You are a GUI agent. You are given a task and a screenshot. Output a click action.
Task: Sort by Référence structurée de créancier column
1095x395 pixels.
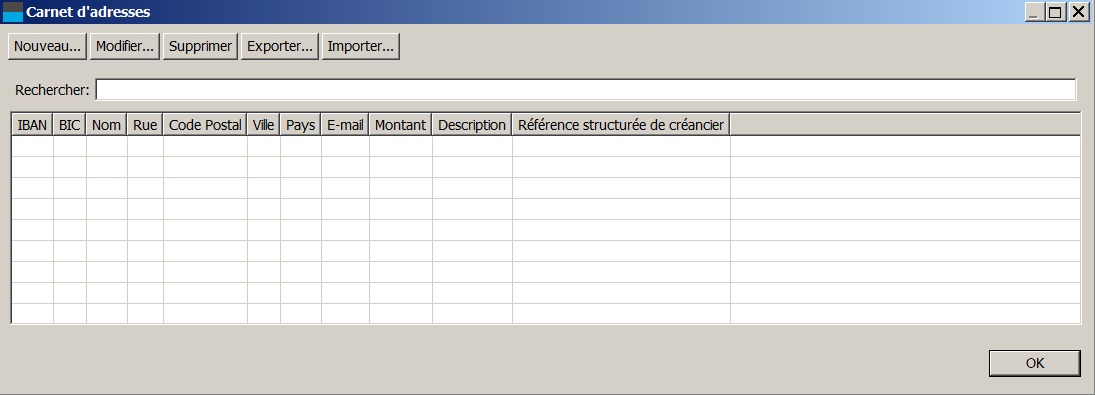tap(622, 125)
